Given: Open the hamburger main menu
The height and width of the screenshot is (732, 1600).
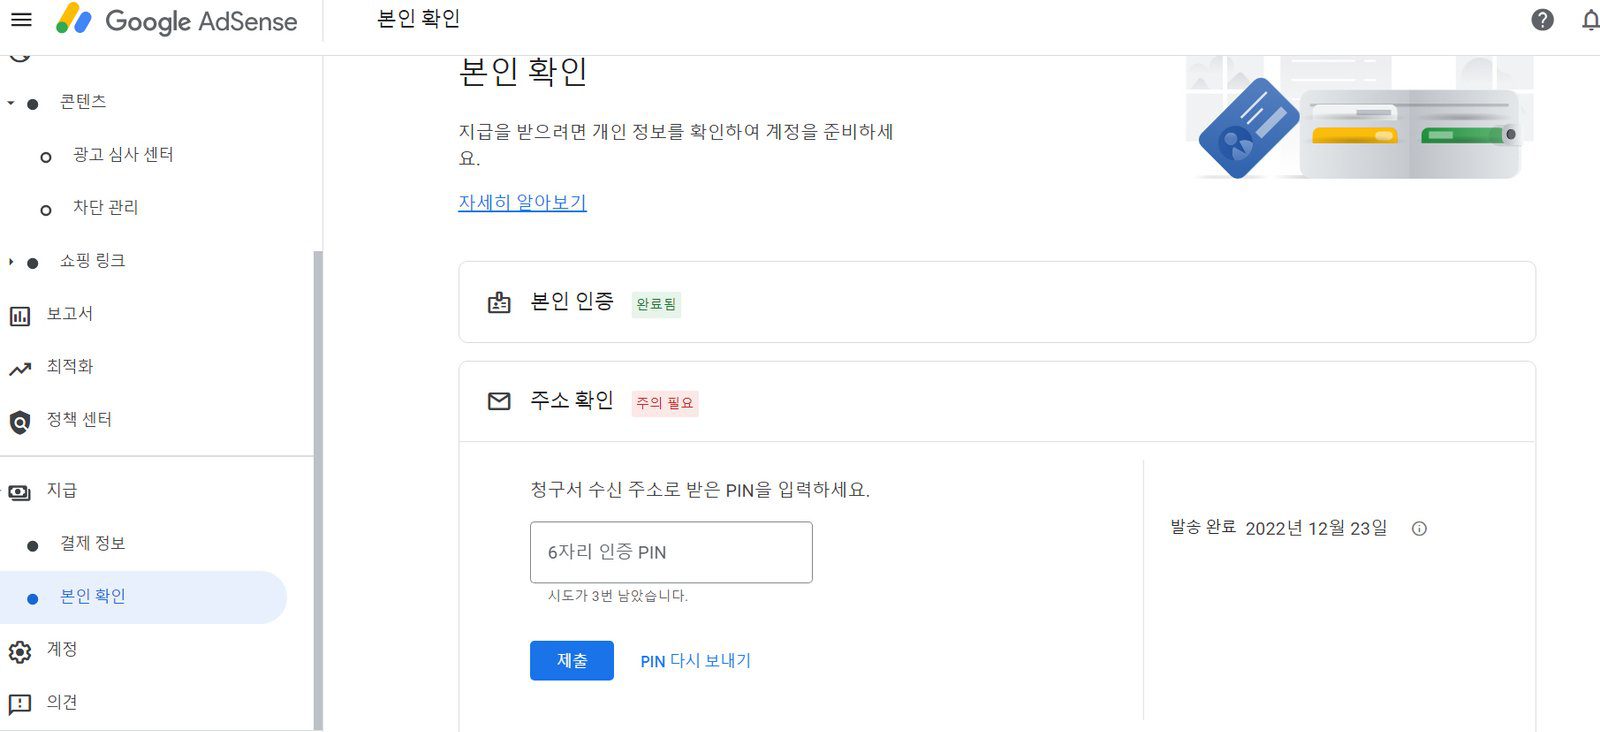Looking at the screenshot, I should click(21, 20).
